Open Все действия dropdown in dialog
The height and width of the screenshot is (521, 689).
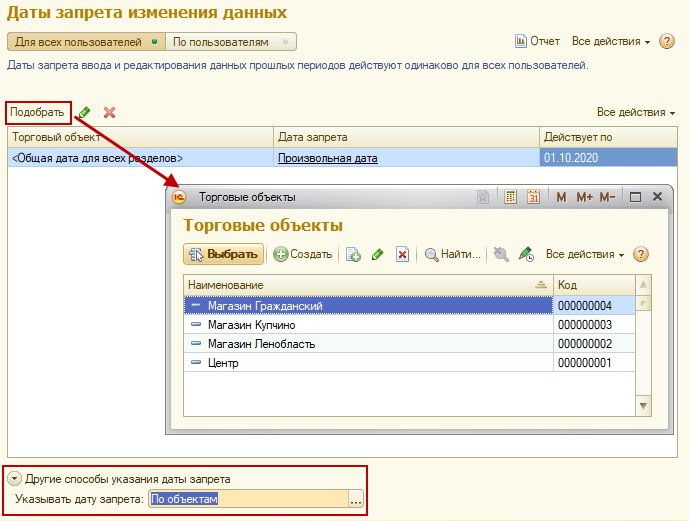(x=585, y=254)
